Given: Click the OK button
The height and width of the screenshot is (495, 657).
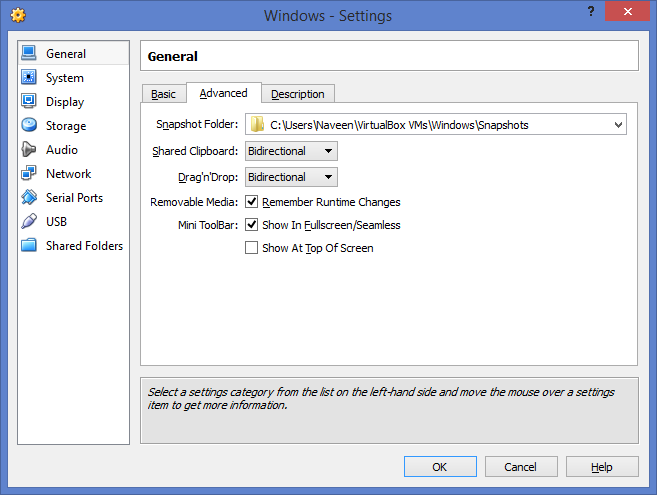Looking at the screenshot, I should [x=440, y=466].
